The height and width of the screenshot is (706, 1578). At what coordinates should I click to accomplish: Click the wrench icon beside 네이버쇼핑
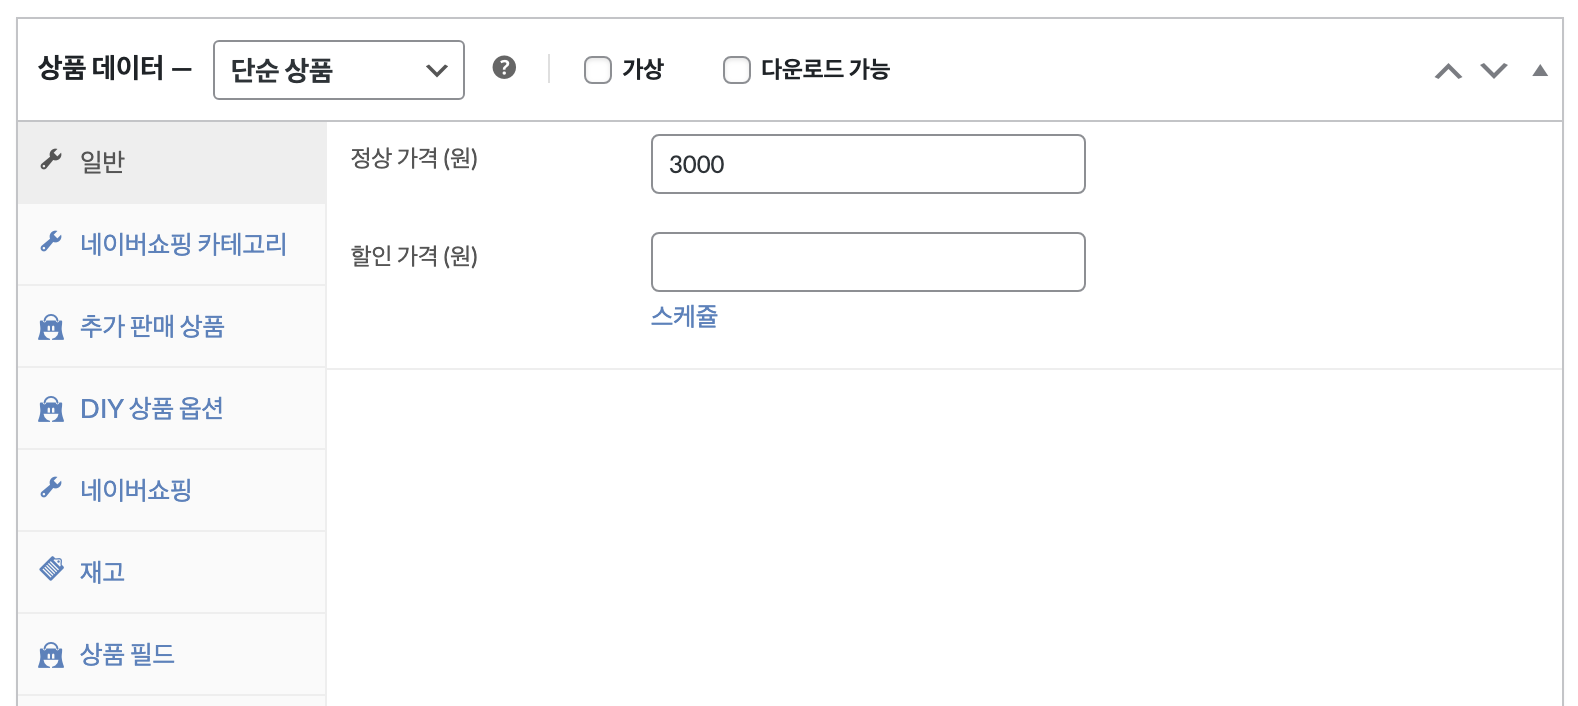click(51, 488)
